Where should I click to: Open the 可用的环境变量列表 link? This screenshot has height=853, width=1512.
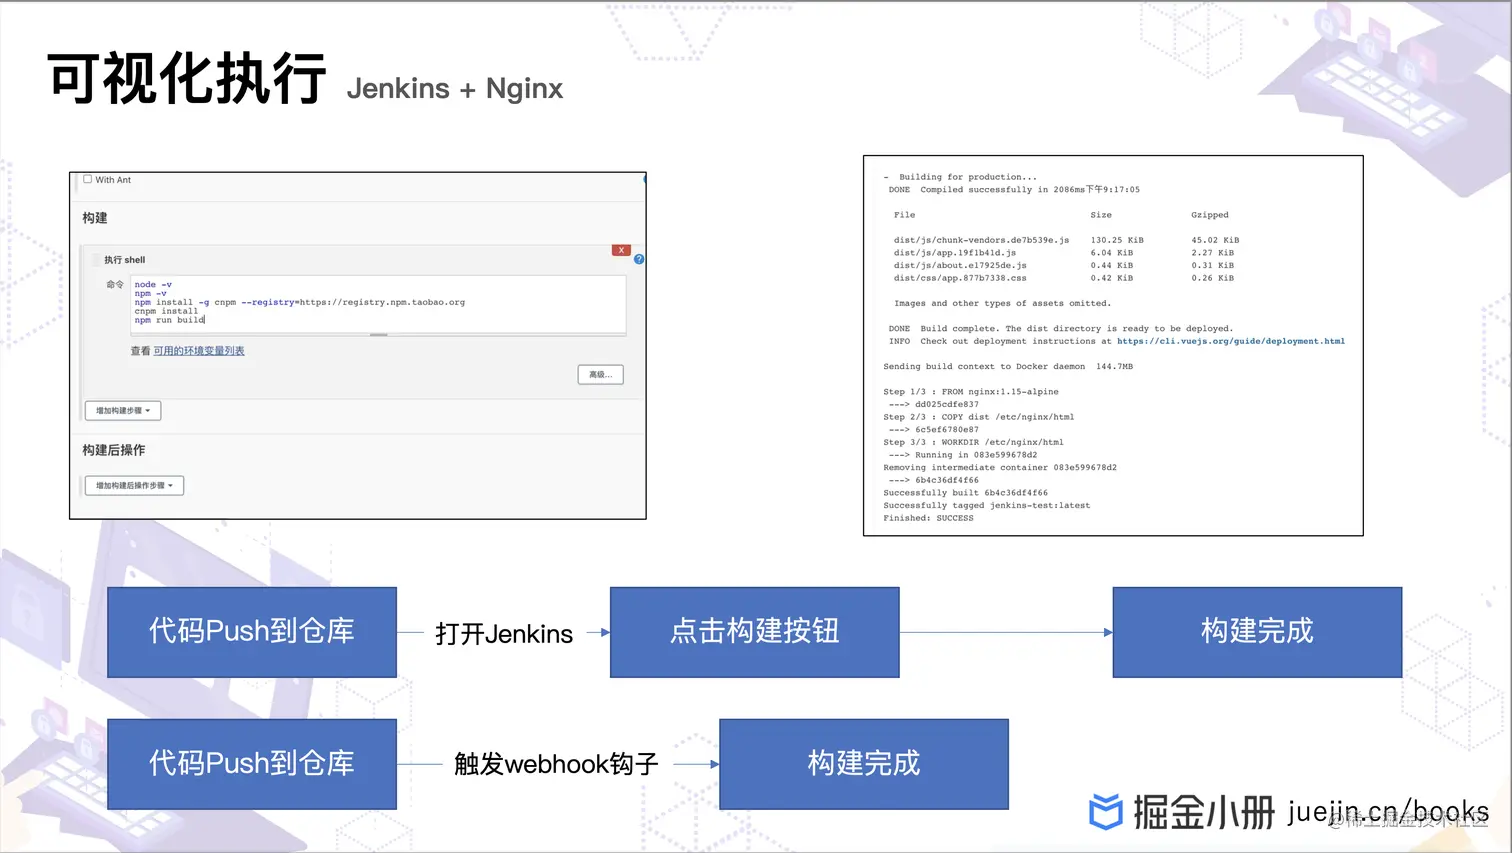199,351
